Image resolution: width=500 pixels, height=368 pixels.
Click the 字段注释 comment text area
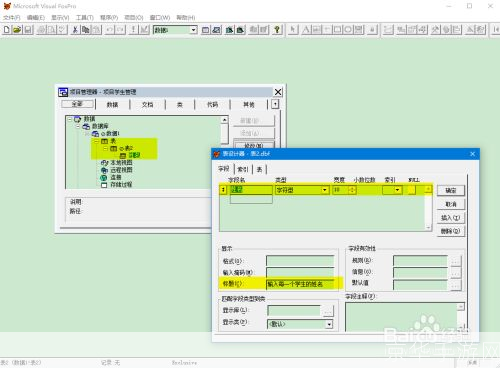coord(402,317)
